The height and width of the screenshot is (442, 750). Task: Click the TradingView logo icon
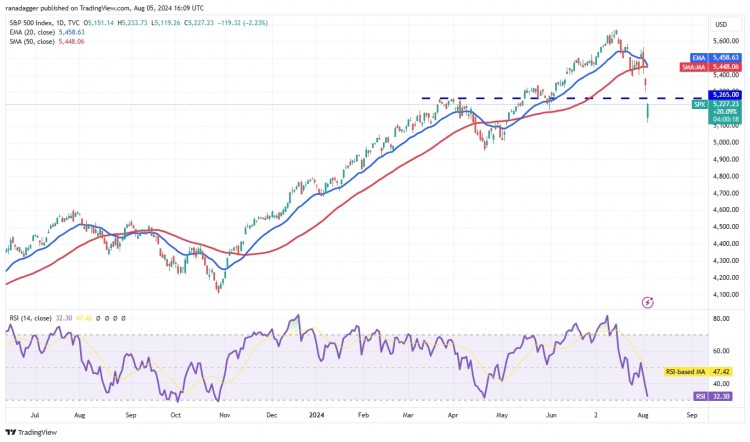(x=11, y=432)
